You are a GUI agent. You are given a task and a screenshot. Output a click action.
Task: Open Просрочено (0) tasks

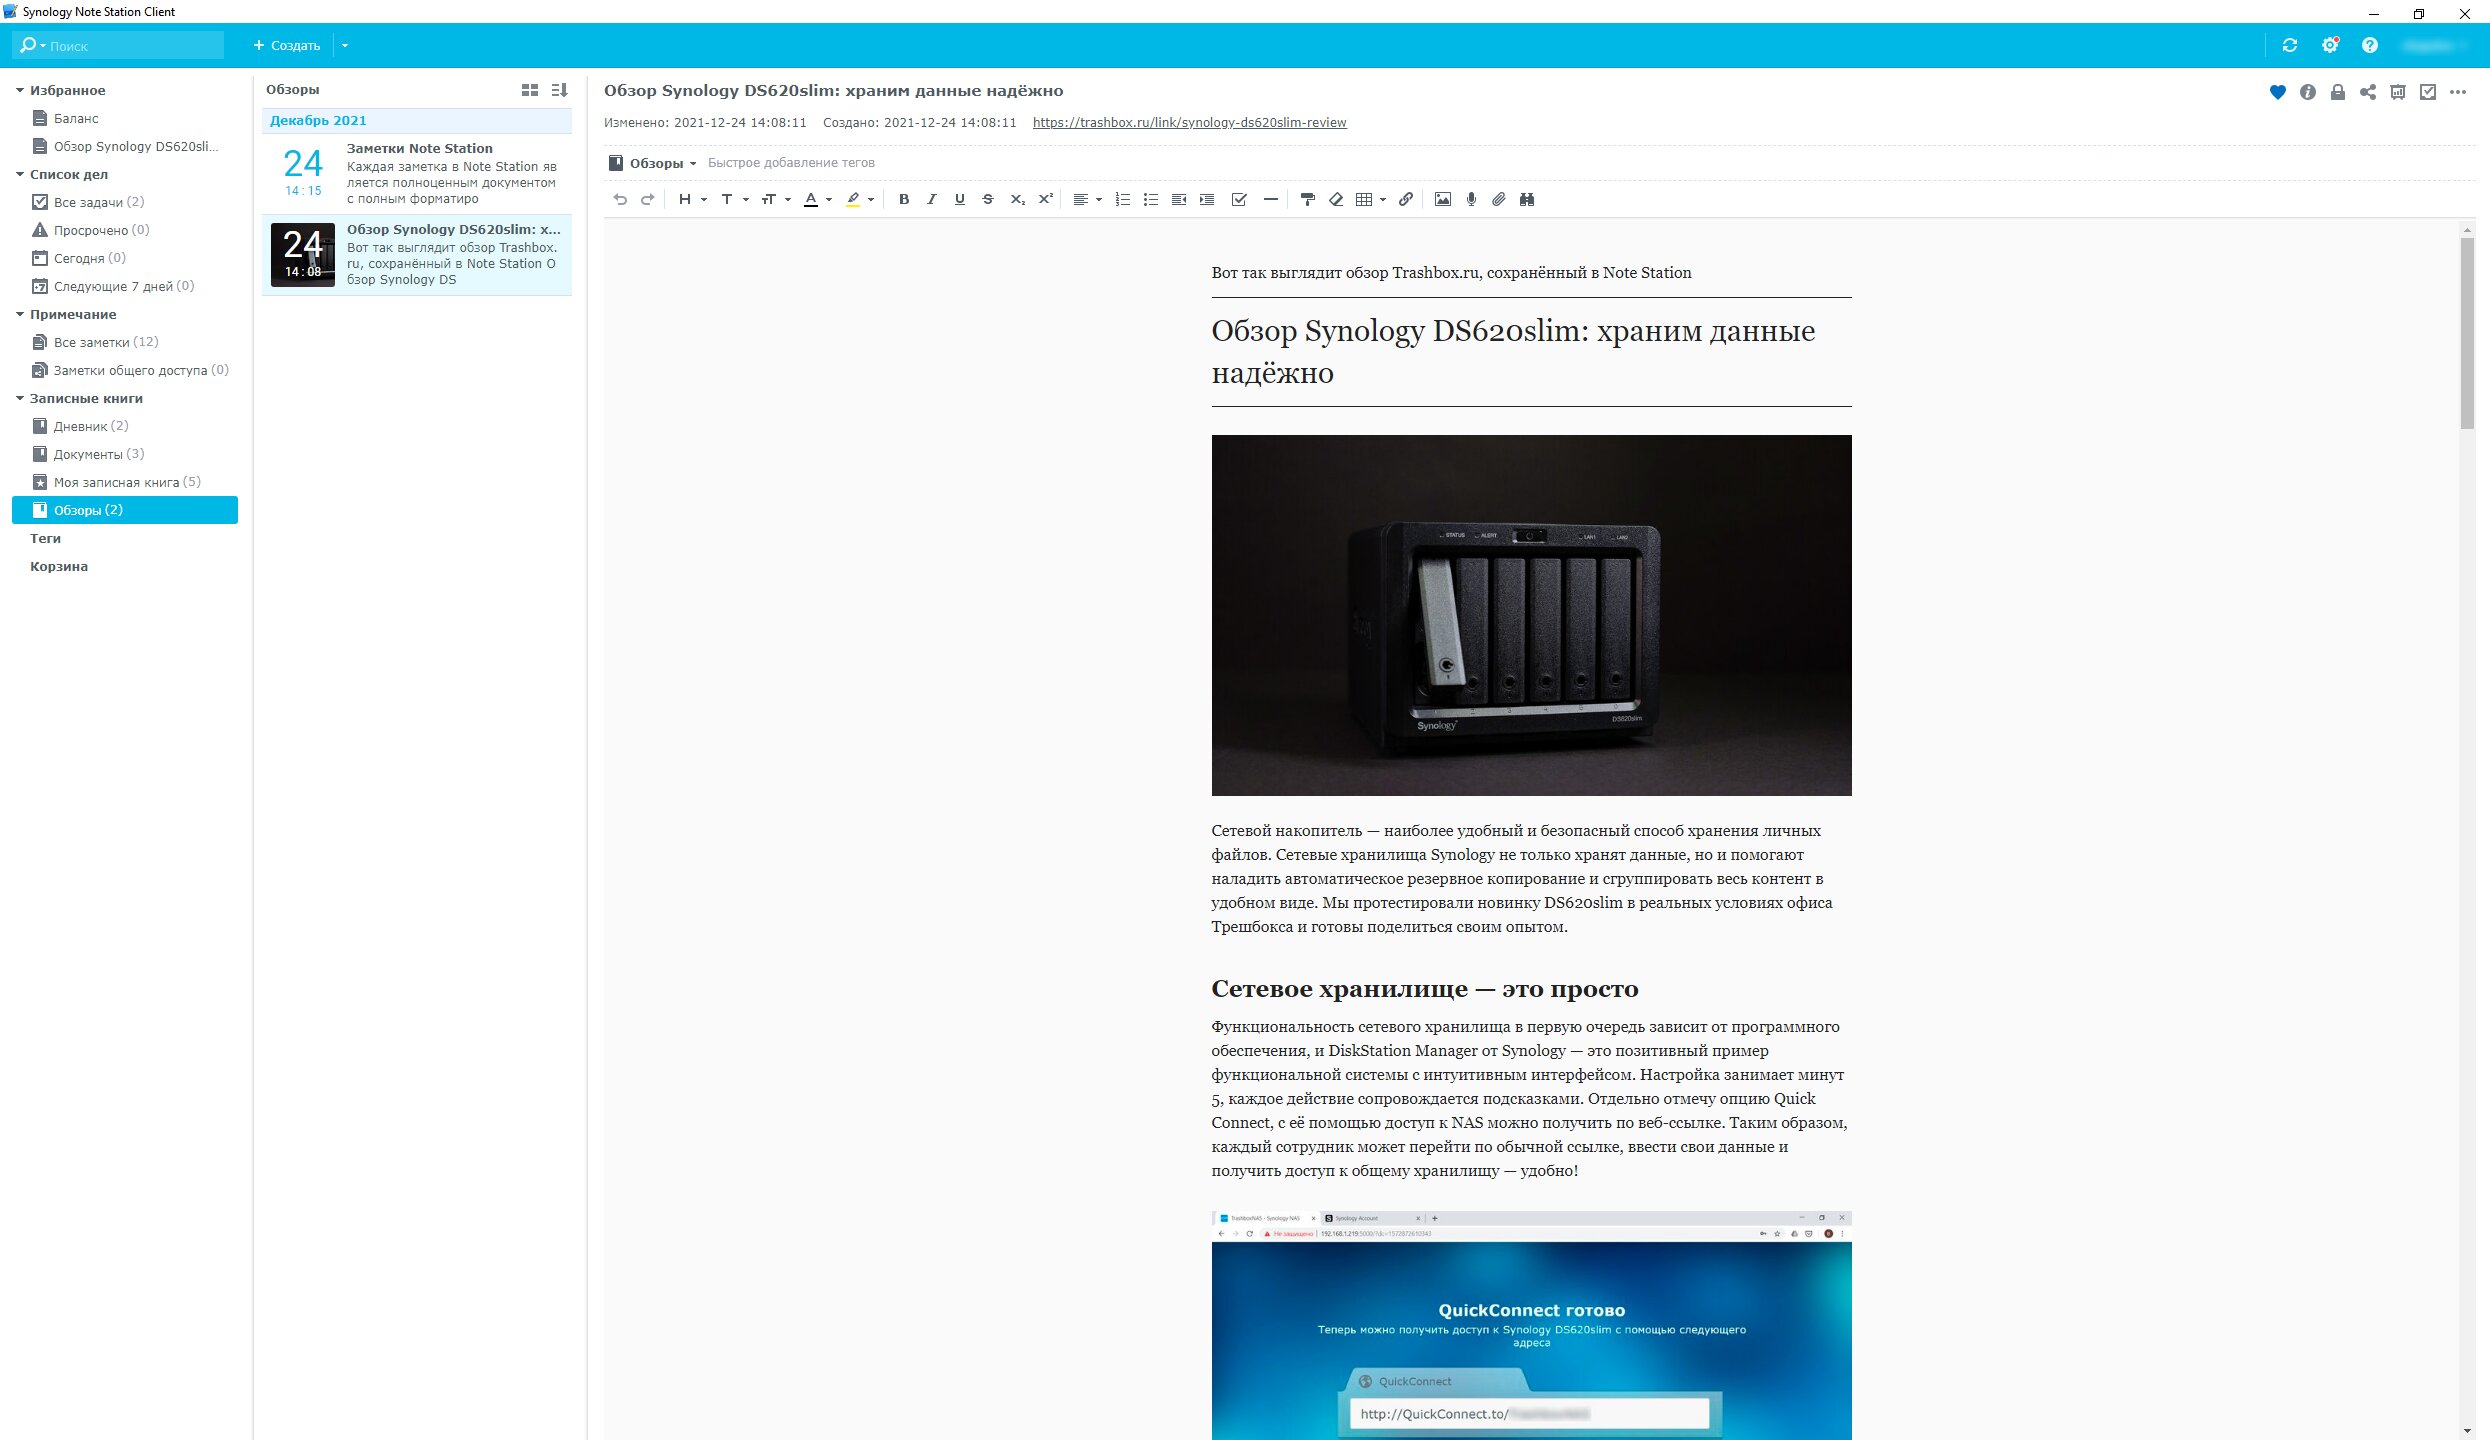pyautogui.click(x=125, y=230)
